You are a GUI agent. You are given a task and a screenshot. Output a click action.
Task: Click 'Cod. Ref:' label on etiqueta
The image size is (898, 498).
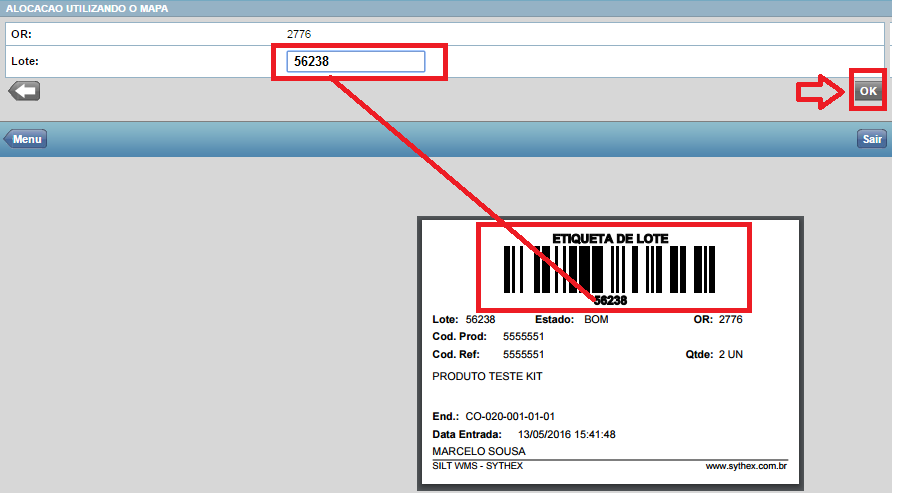(x=456, y=354)
